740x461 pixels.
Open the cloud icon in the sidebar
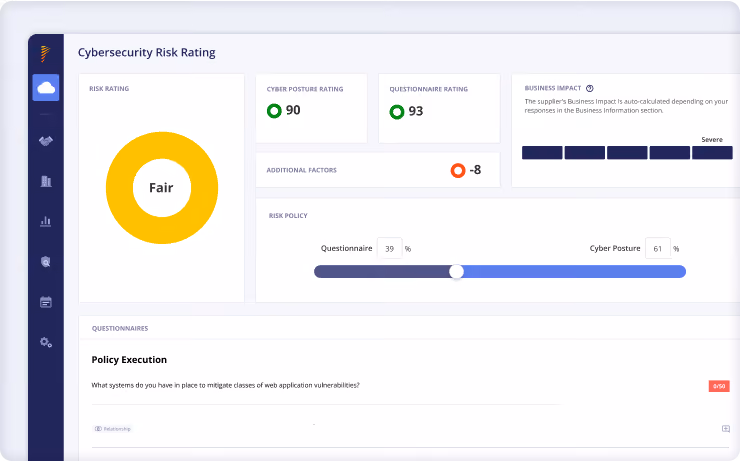(46, 87)
